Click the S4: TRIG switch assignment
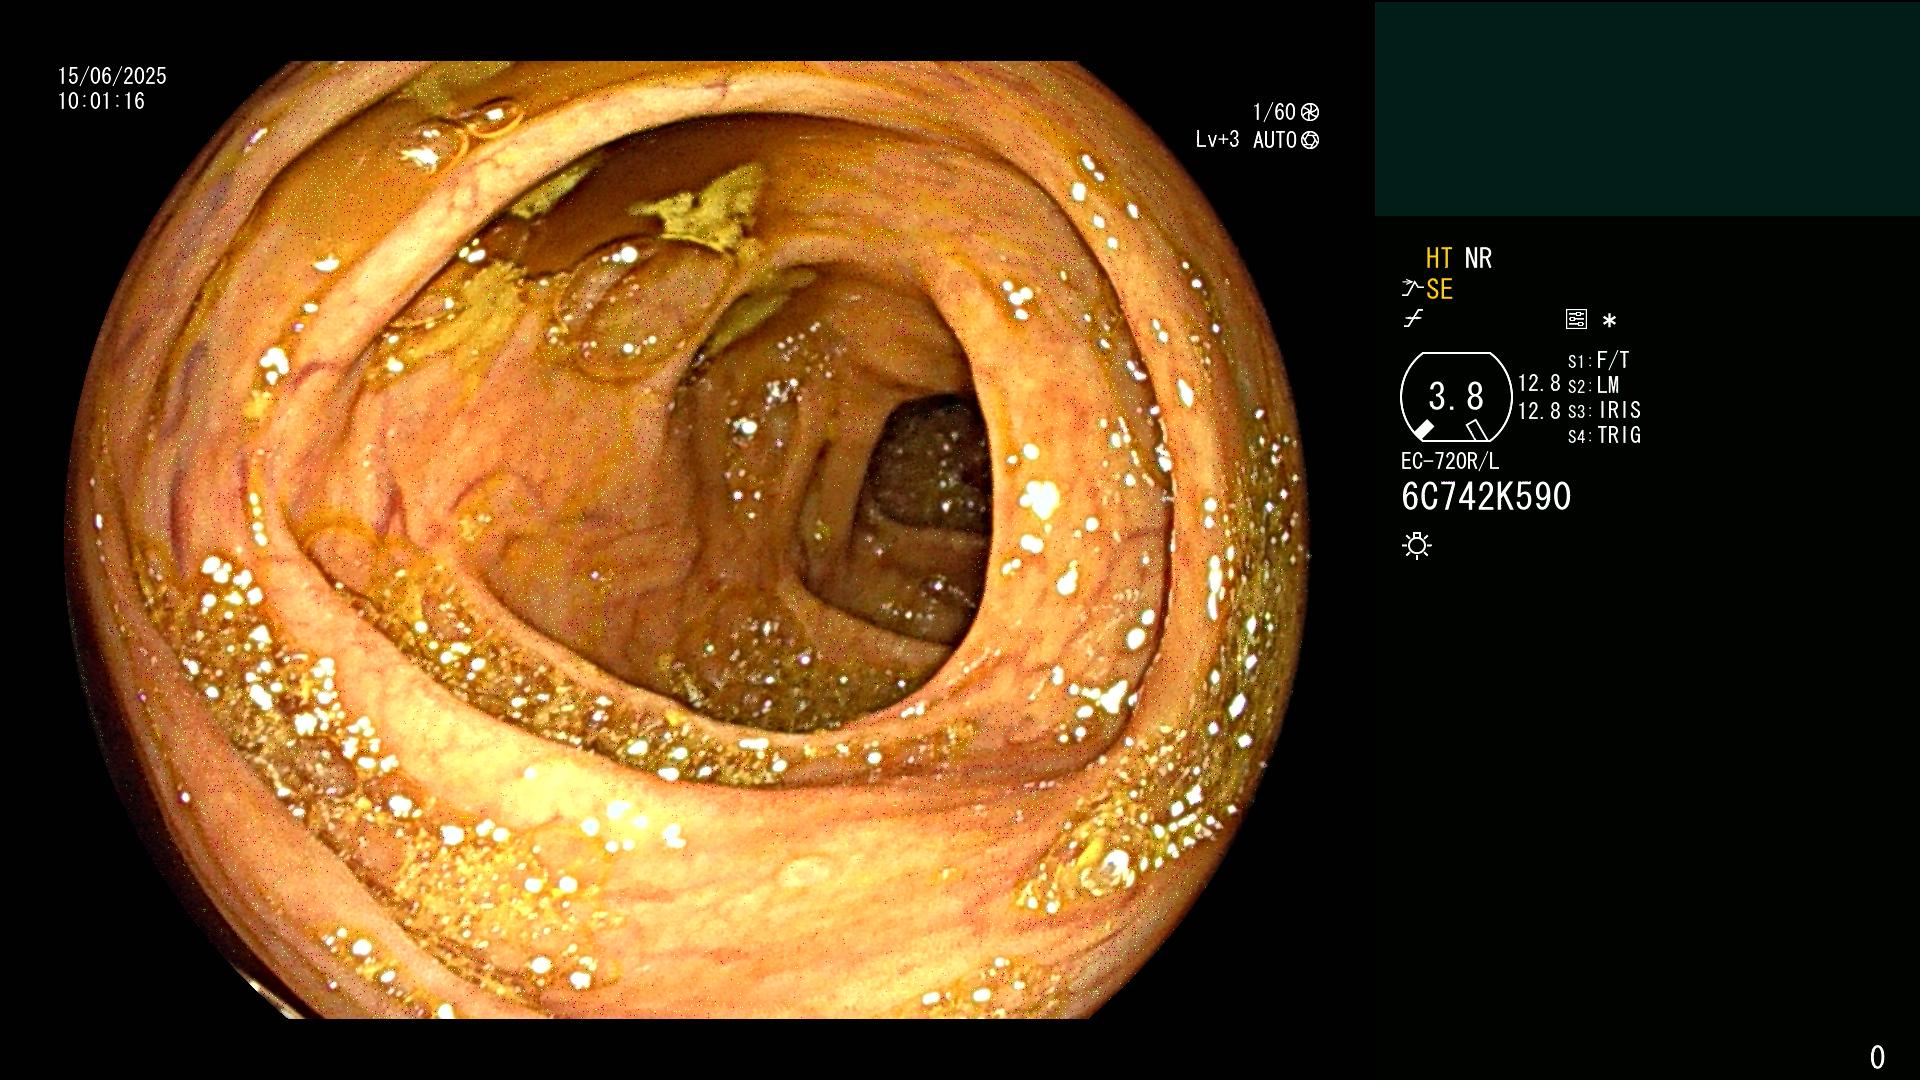This screenshot has width=1920, height=1080. [1604, 435]
